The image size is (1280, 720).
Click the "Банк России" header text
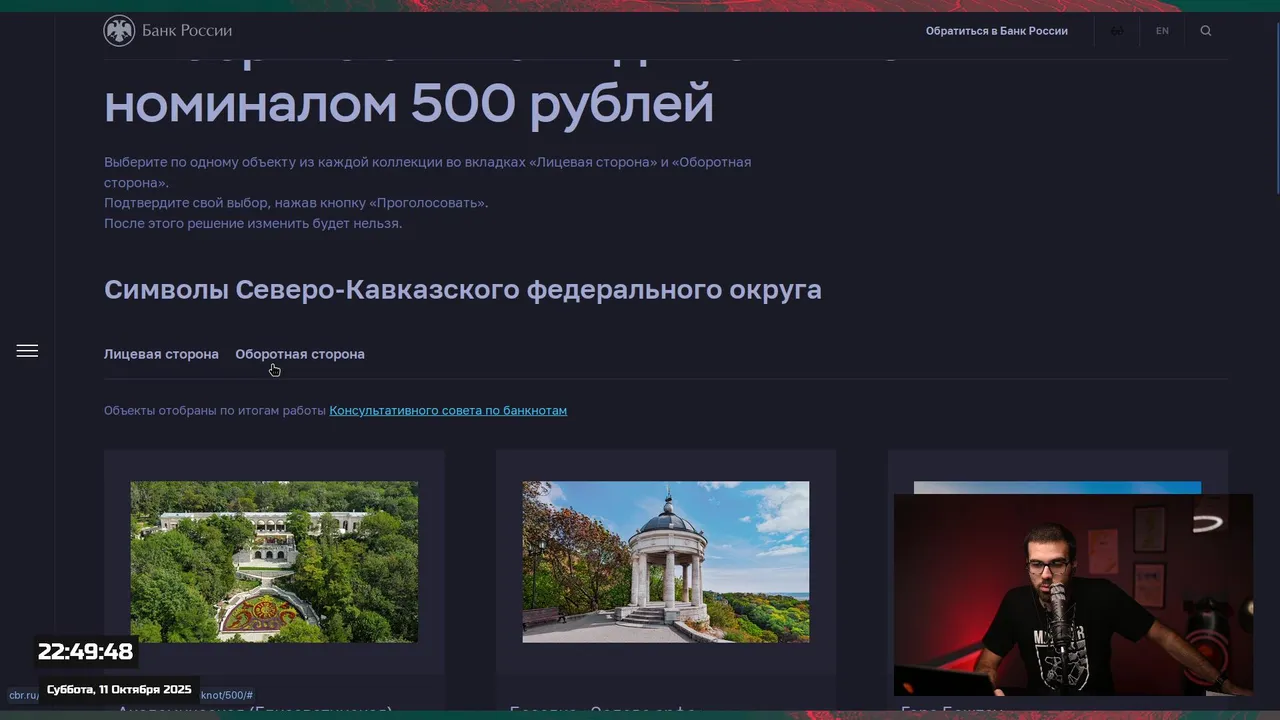[x=187, y=31]
